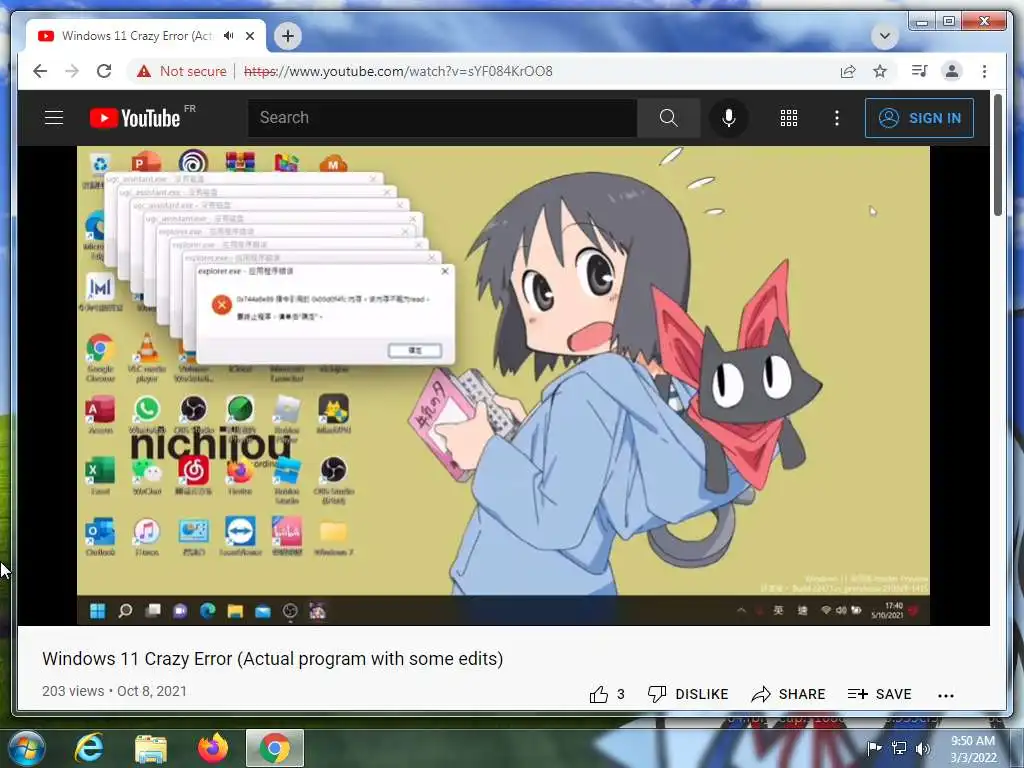Launch Firefox from taskbar
The width and height of the screenshot is (1024, 768).
point(213,748)
